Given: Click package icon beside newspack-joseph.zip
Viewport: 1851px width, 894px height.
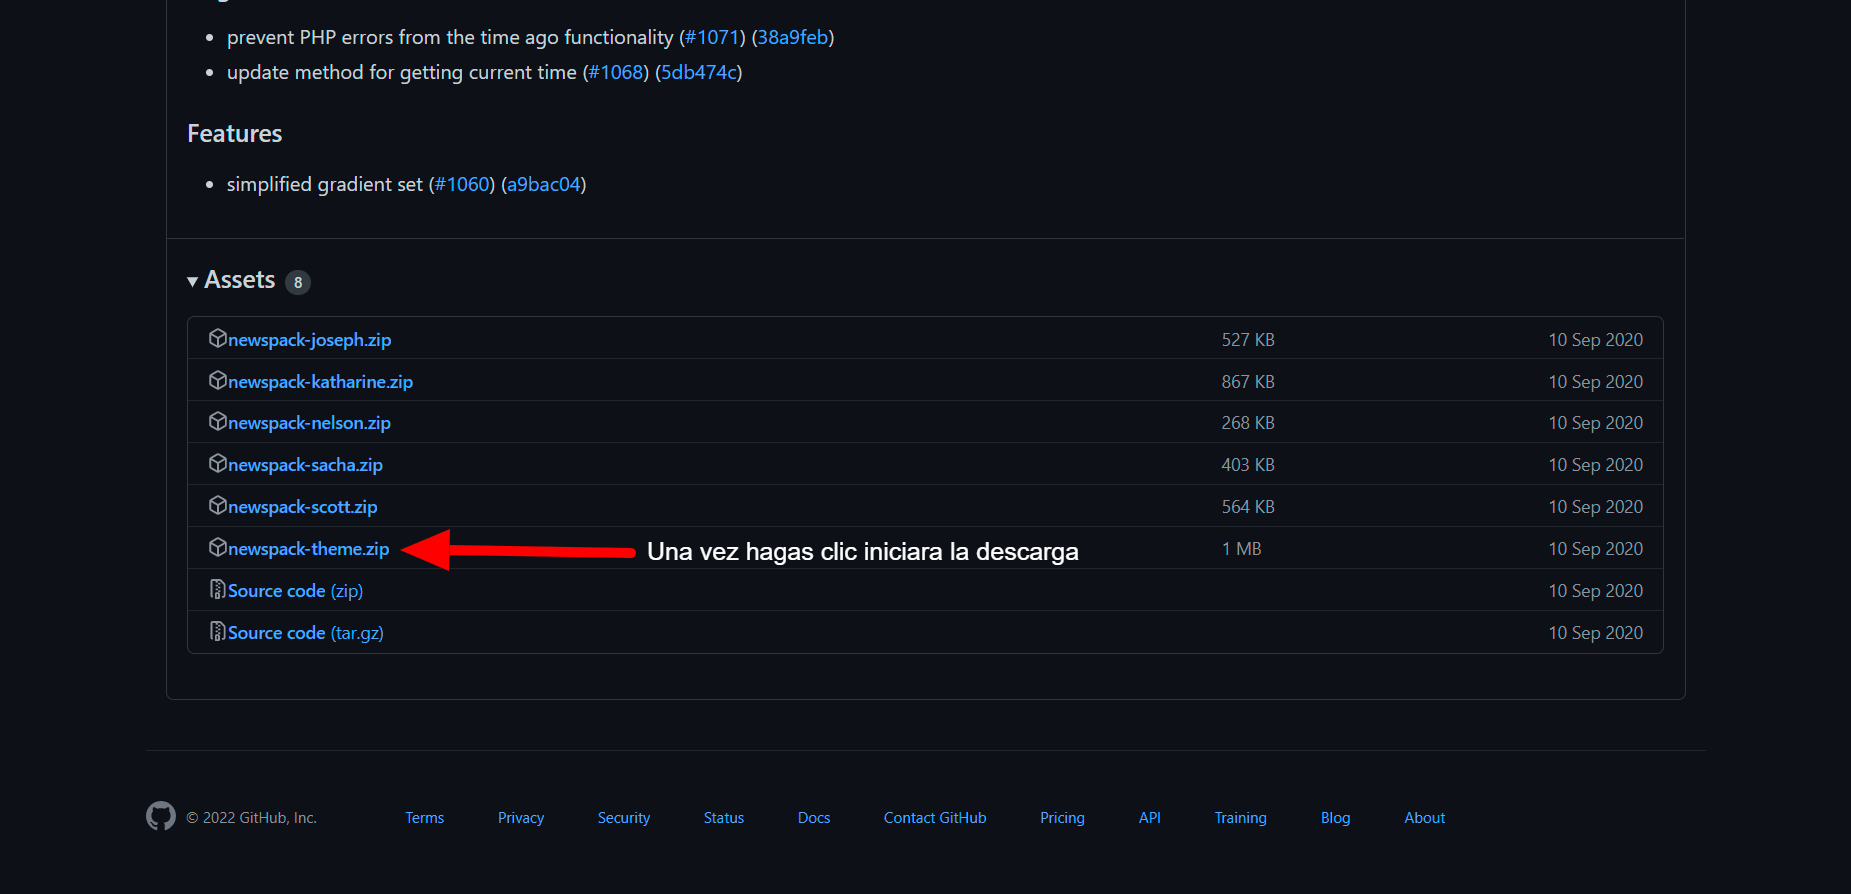Looking at the screenshot, I should 218,338.
